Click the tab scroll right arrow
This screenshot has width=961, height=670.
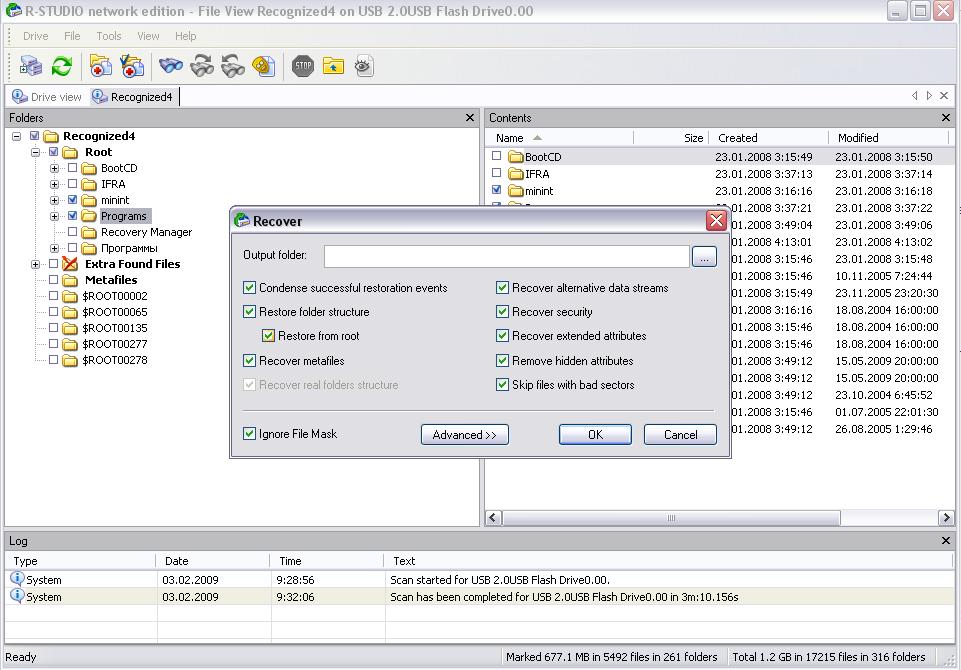(x=929, y=96)
